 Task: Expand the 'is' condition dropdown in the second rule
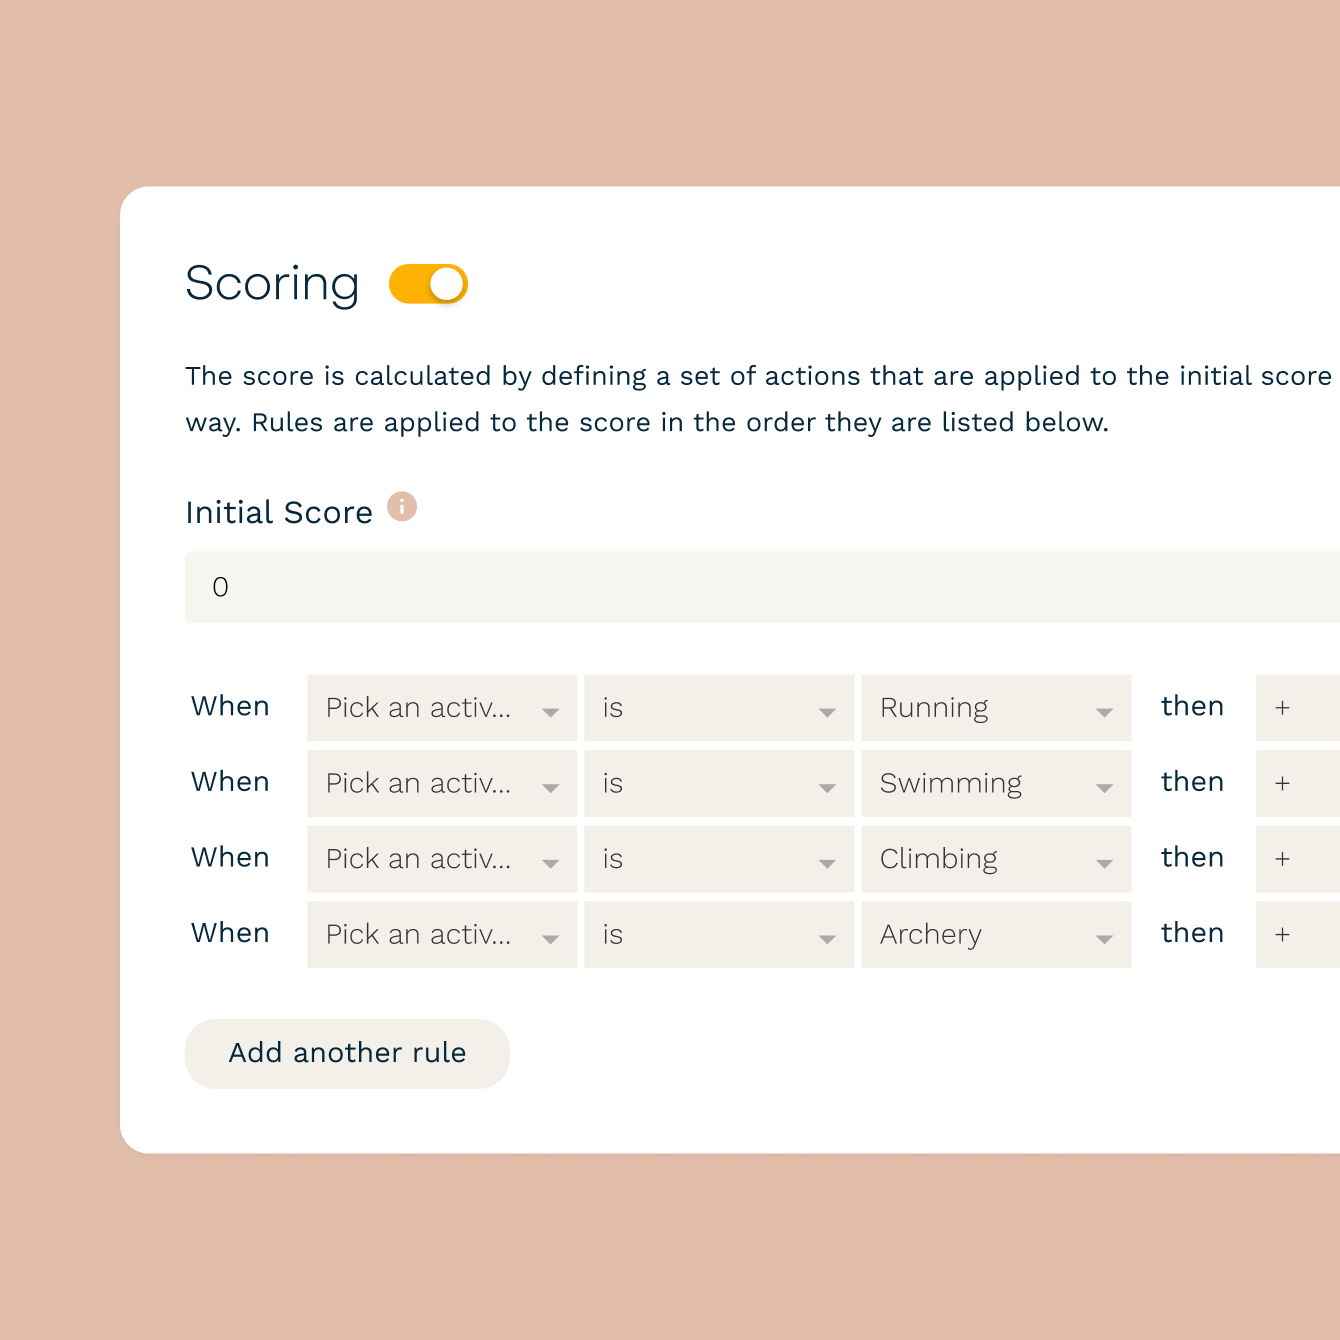[718, 783]
